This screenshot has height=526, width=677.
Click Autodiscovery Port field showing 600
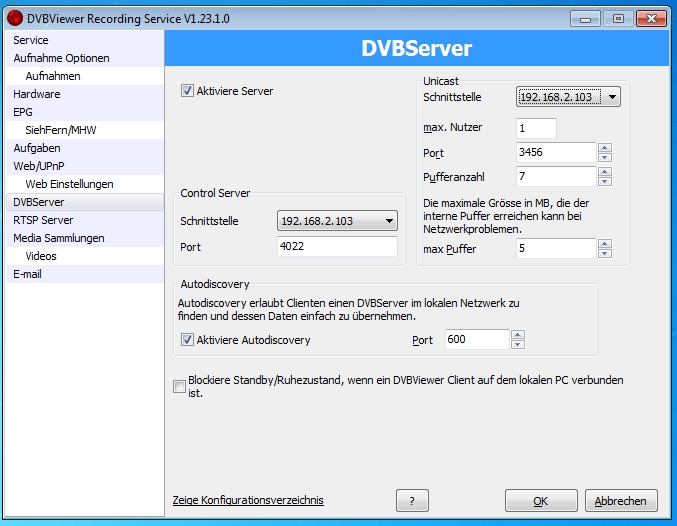(x=477, y=339)
